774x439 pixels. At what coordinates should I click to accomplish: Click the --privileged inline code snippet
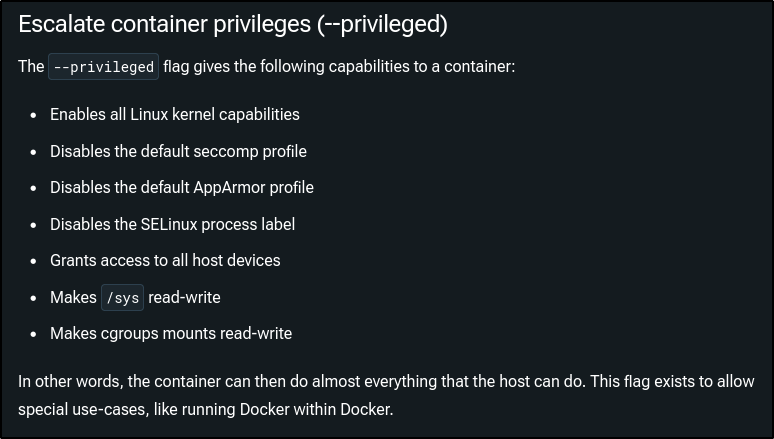pos(104,68)
